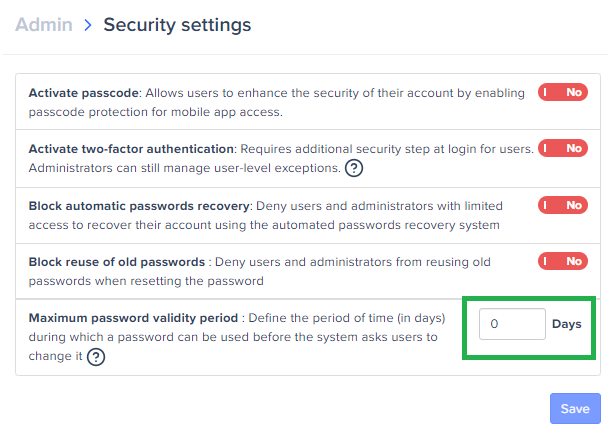This screenshot has height=430, width=608.
Task: Select the Activate passcode bold label
Action: tap(83, 93)
